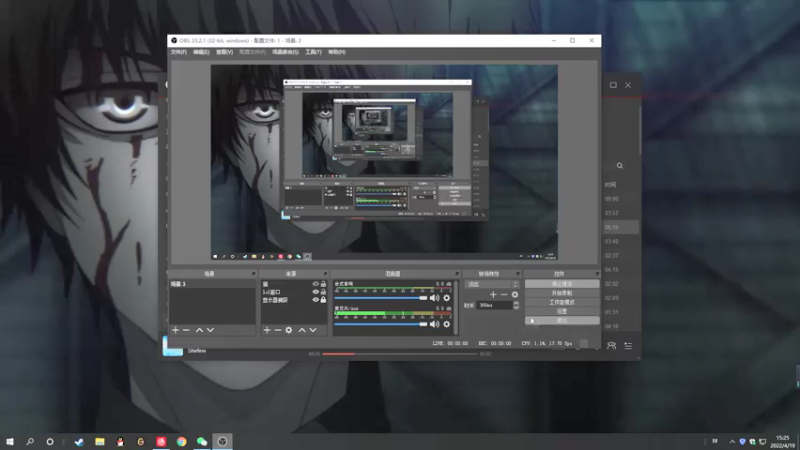This screenshot has height=450, width=800.
Task: Toggle the lock of the middle source row
Action: click(323, 292)
